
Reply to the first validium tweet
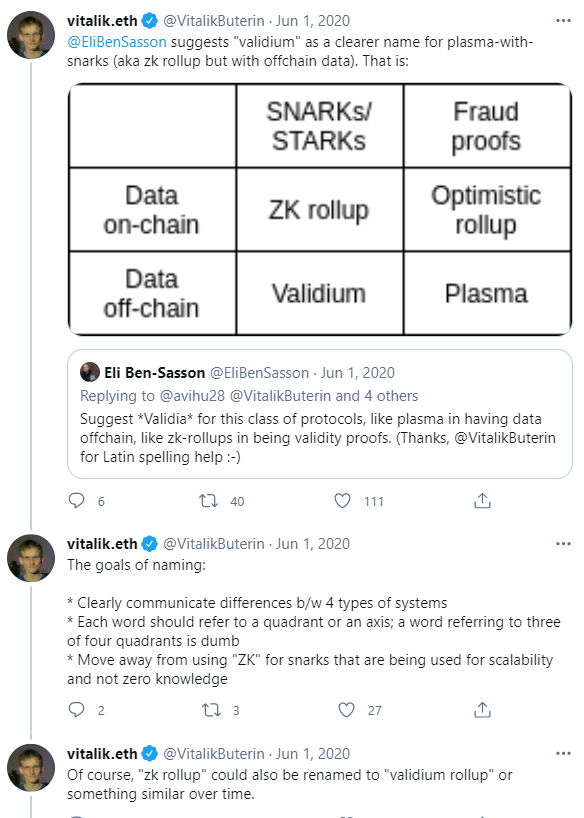pos(77,501)
